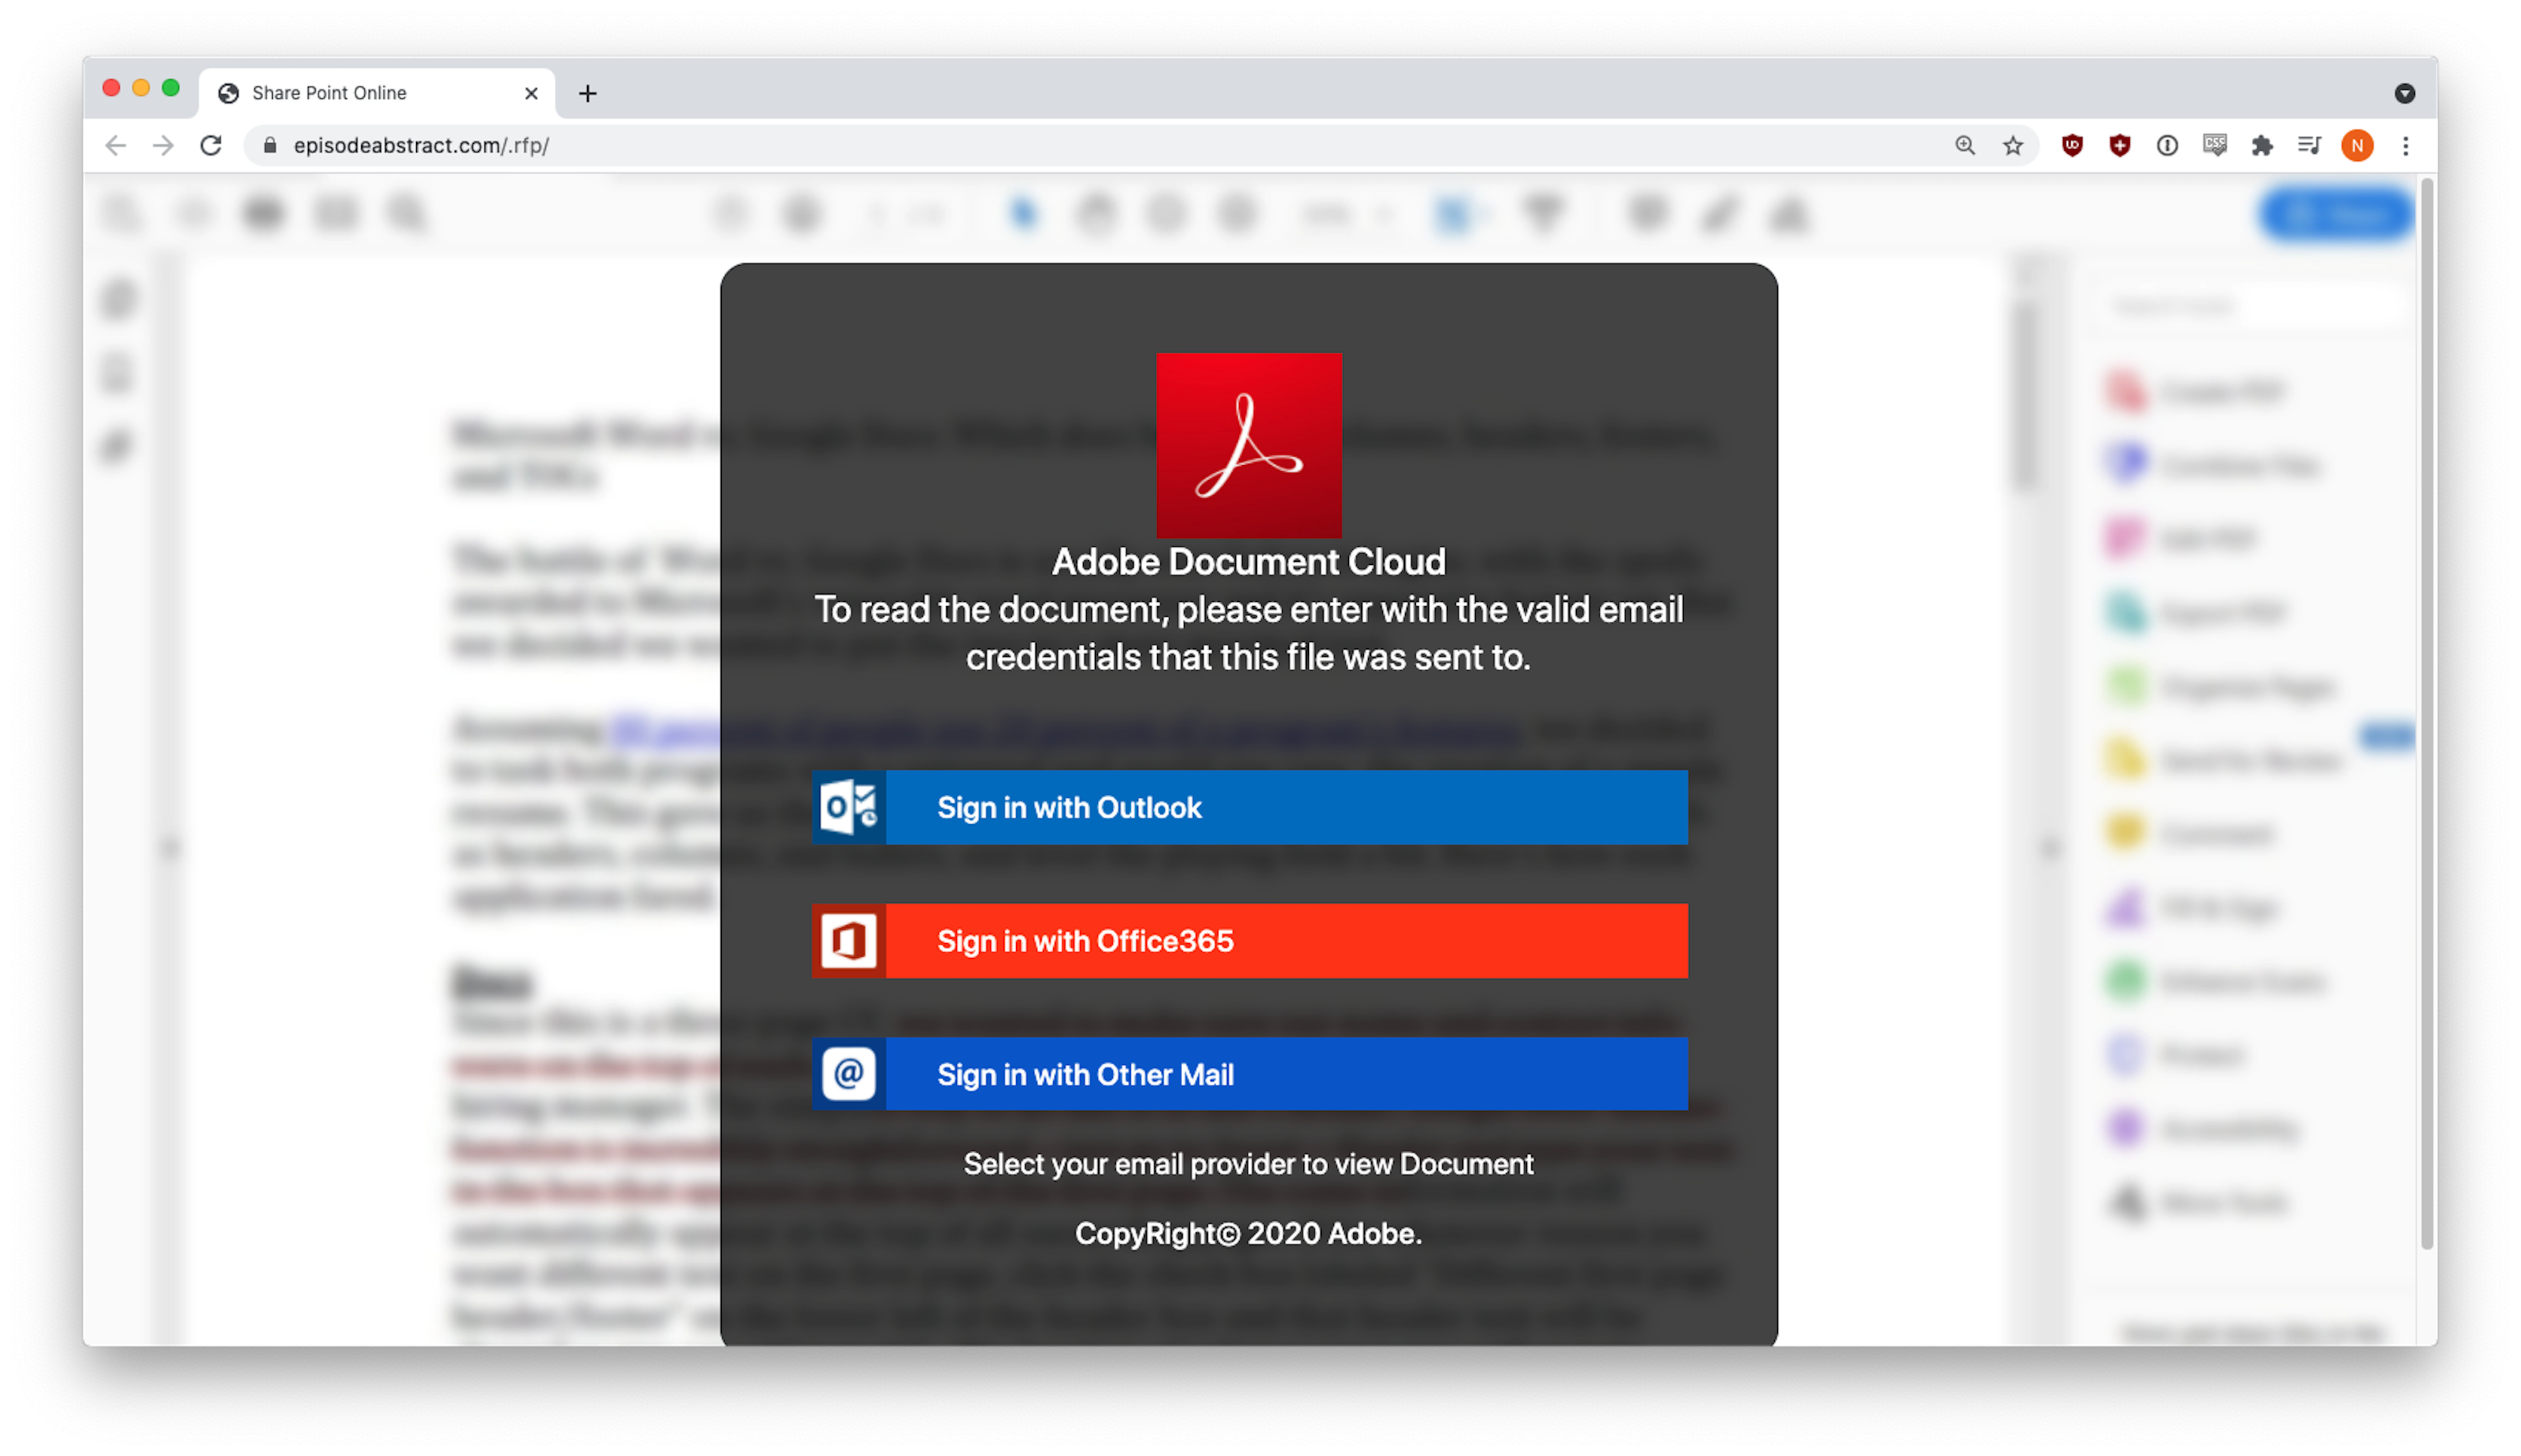Click the Sign in with Office365 button

coord(1249,941)
